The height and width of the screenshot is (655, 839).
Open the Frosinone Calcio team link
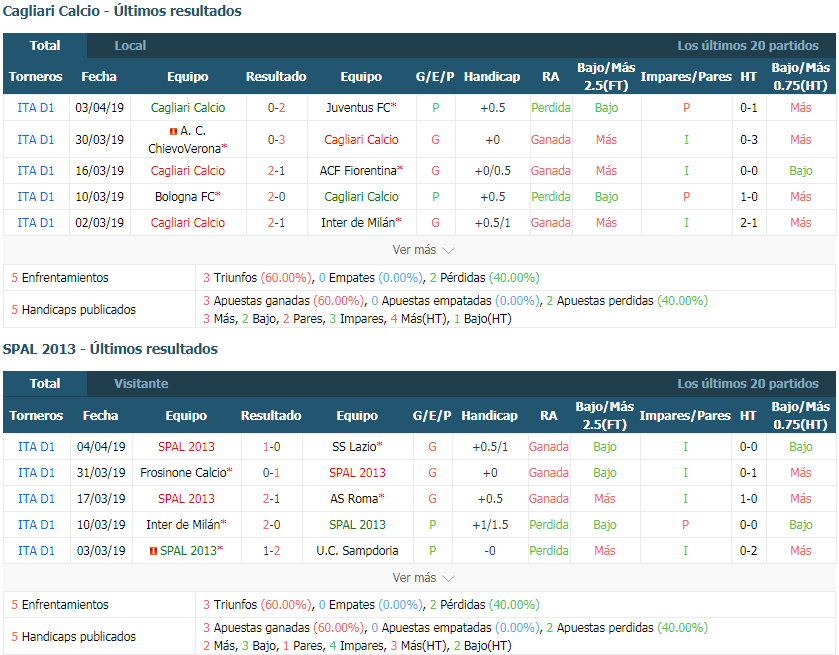(183, 473)
